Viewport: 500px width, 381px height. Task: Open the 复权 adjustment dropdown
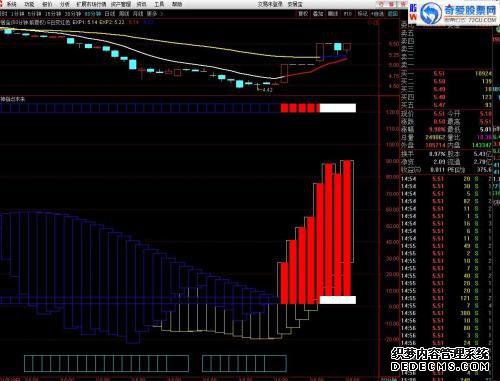pyautogui.click(x=303, y=14)
